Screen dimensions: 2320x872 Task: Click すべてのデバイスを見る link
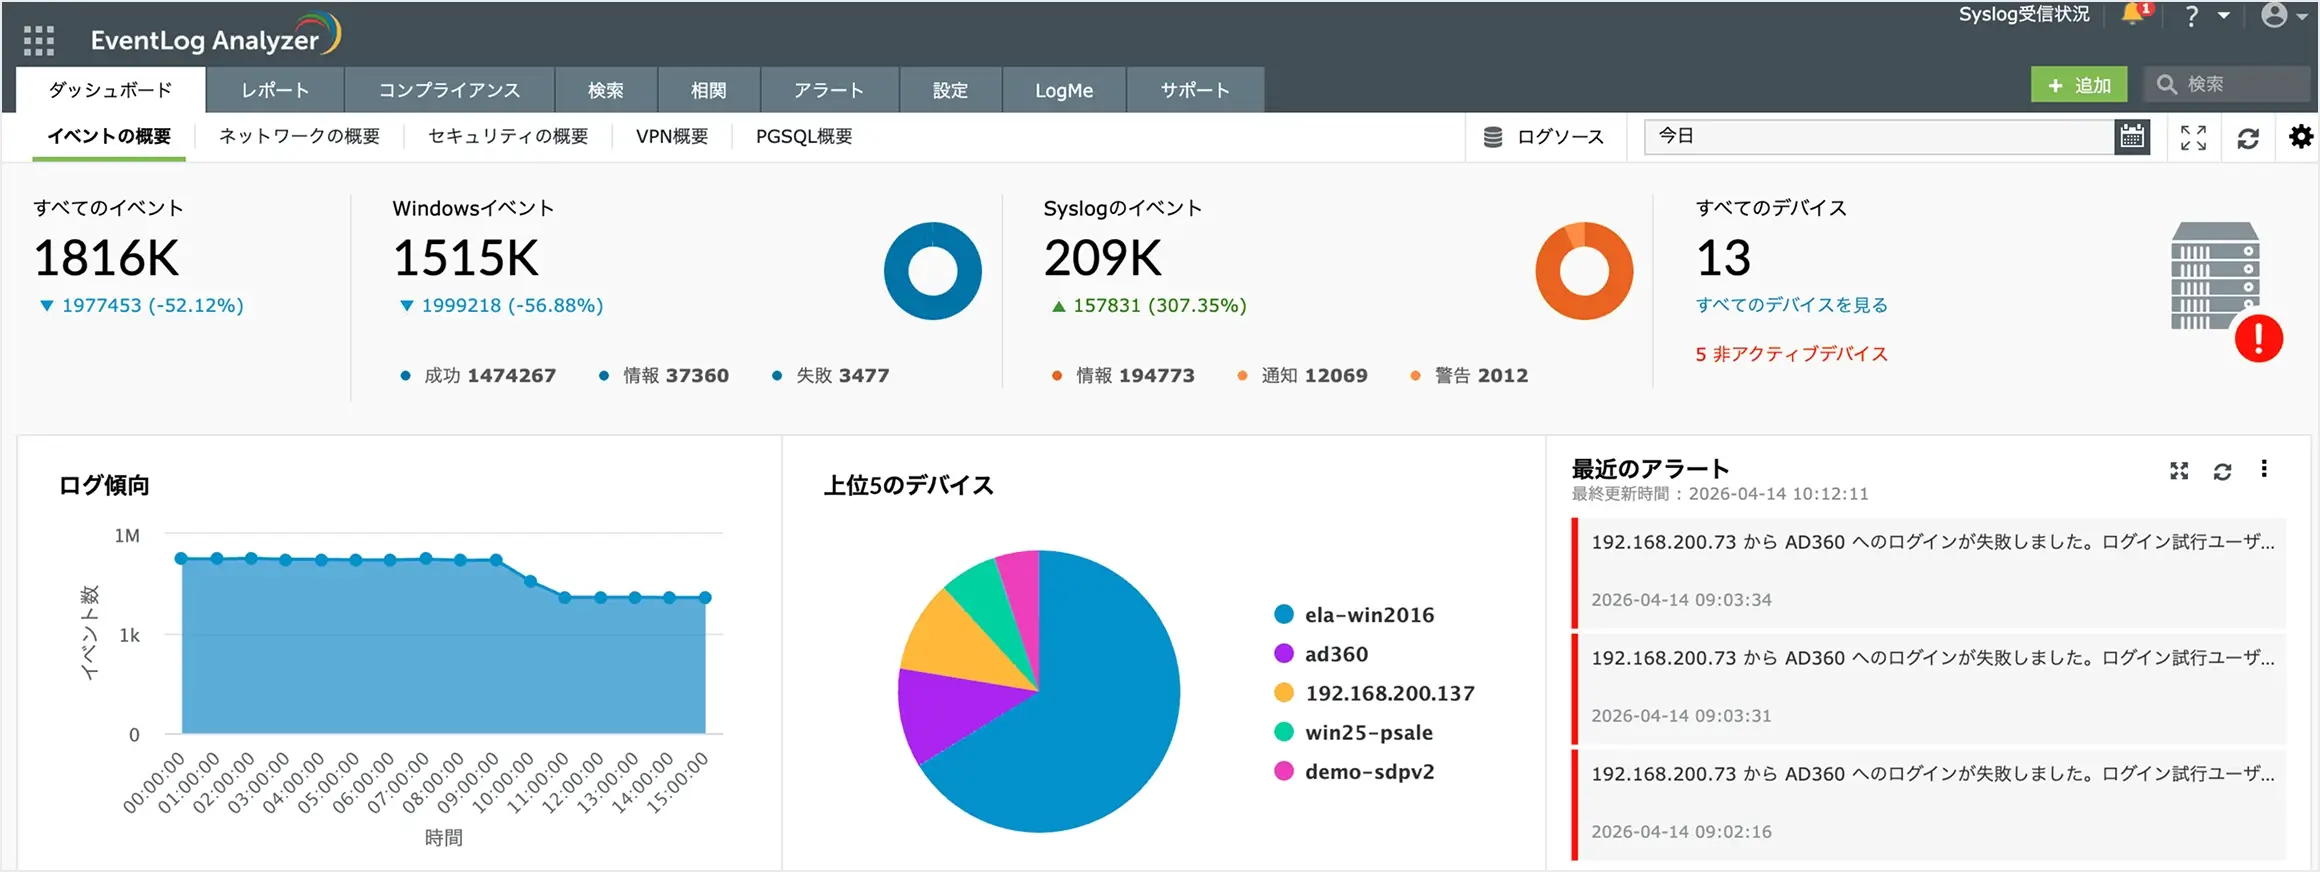click(x=1792, y=305)
